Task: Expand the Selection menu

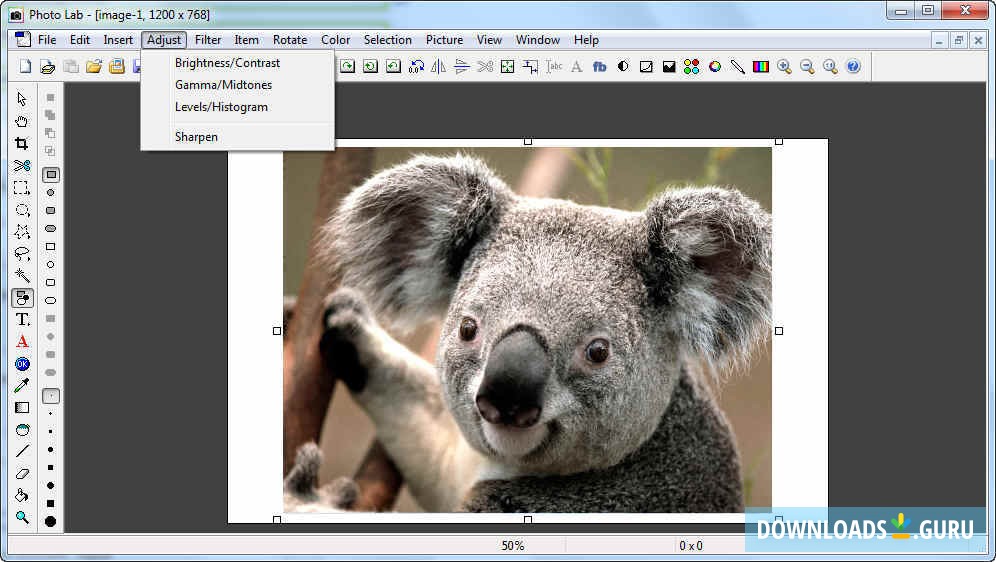Action: [387, 40]
